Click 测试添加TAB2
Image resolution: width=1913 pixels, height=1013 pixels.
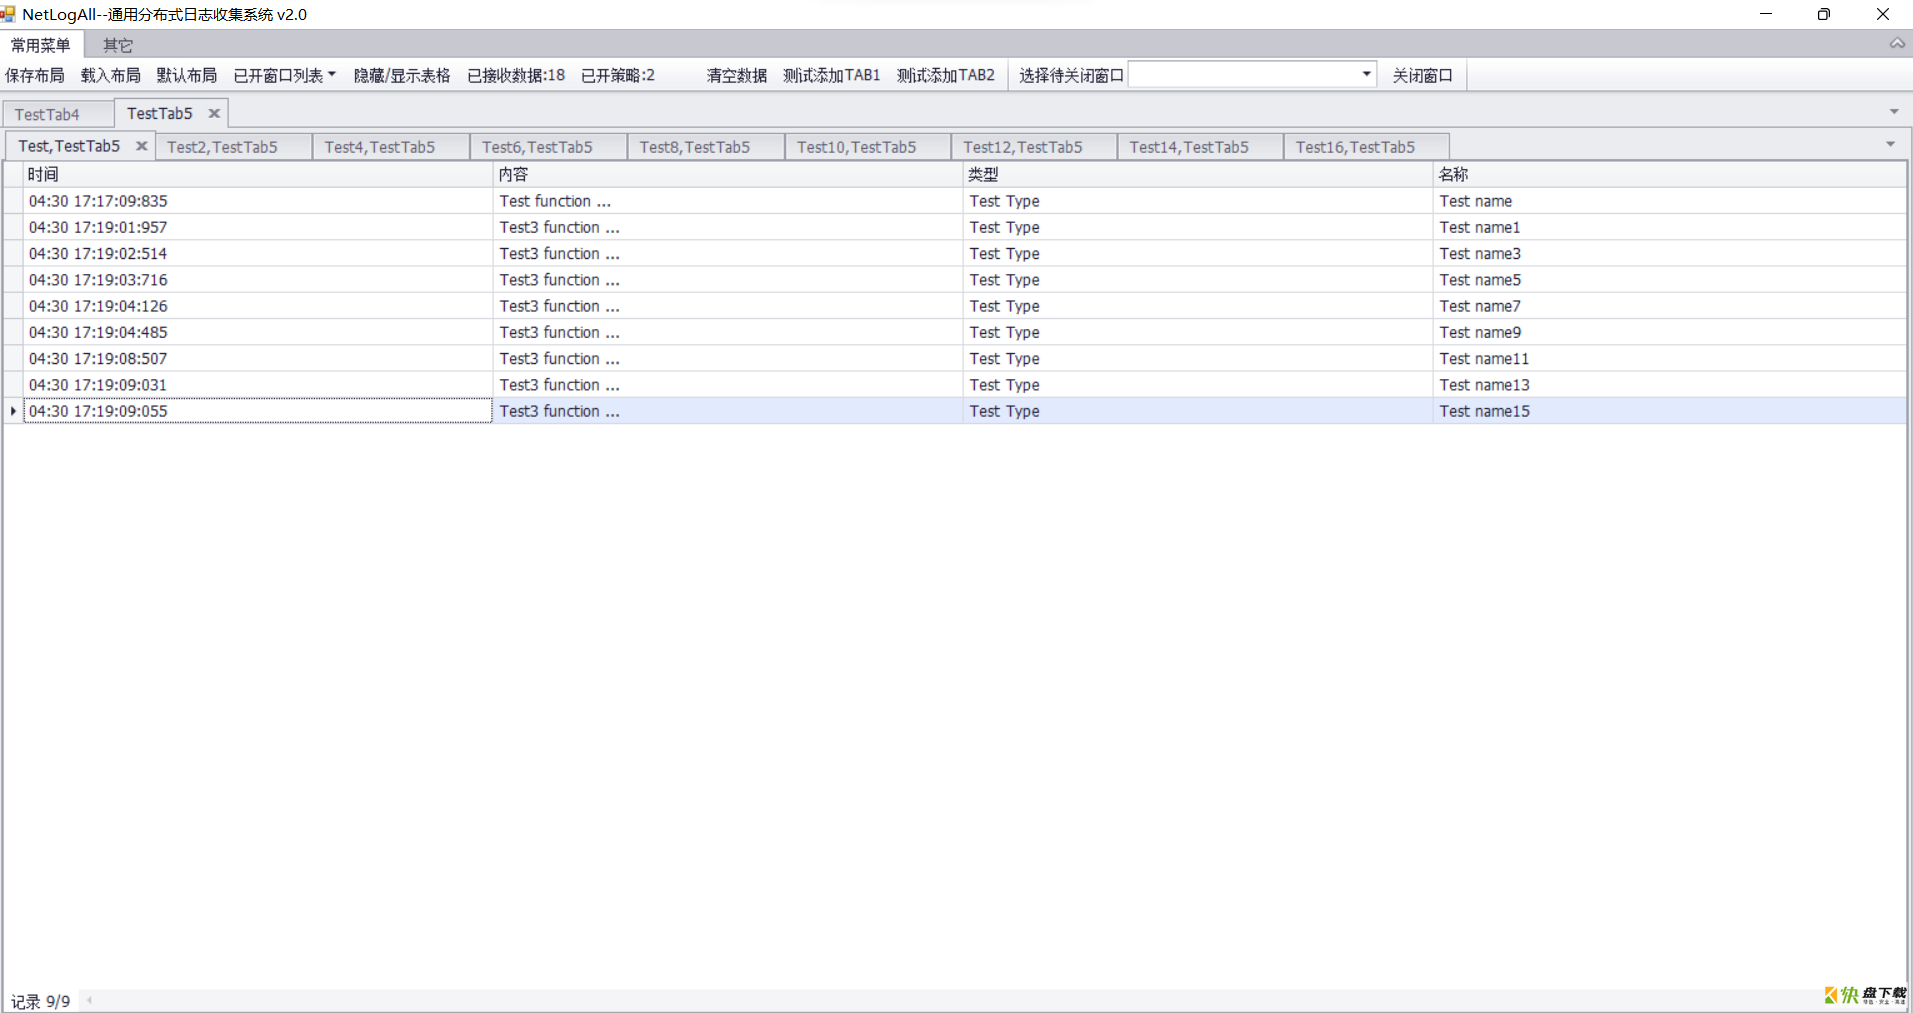[x=946, y=76]
